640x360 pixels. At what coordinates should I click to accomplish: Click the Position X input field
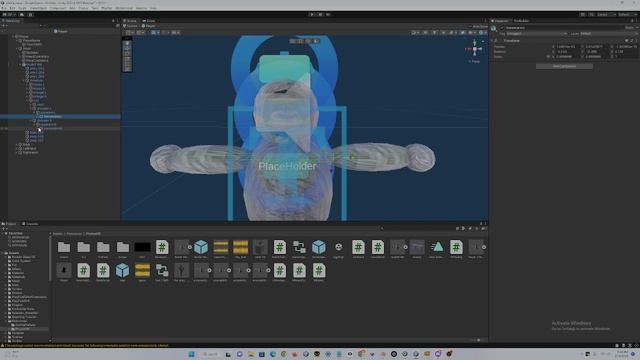567,47
